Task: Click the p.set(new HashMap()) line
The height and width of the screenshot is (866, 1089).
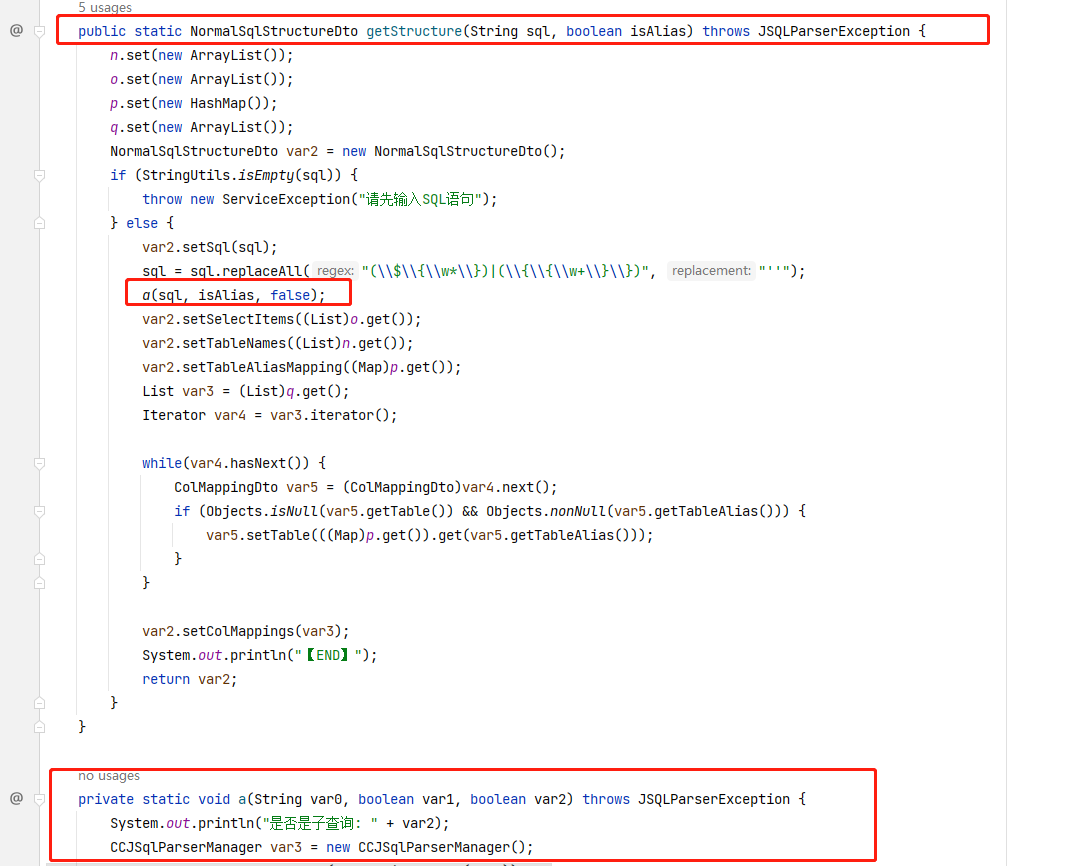Action: [x=194, y=103]
